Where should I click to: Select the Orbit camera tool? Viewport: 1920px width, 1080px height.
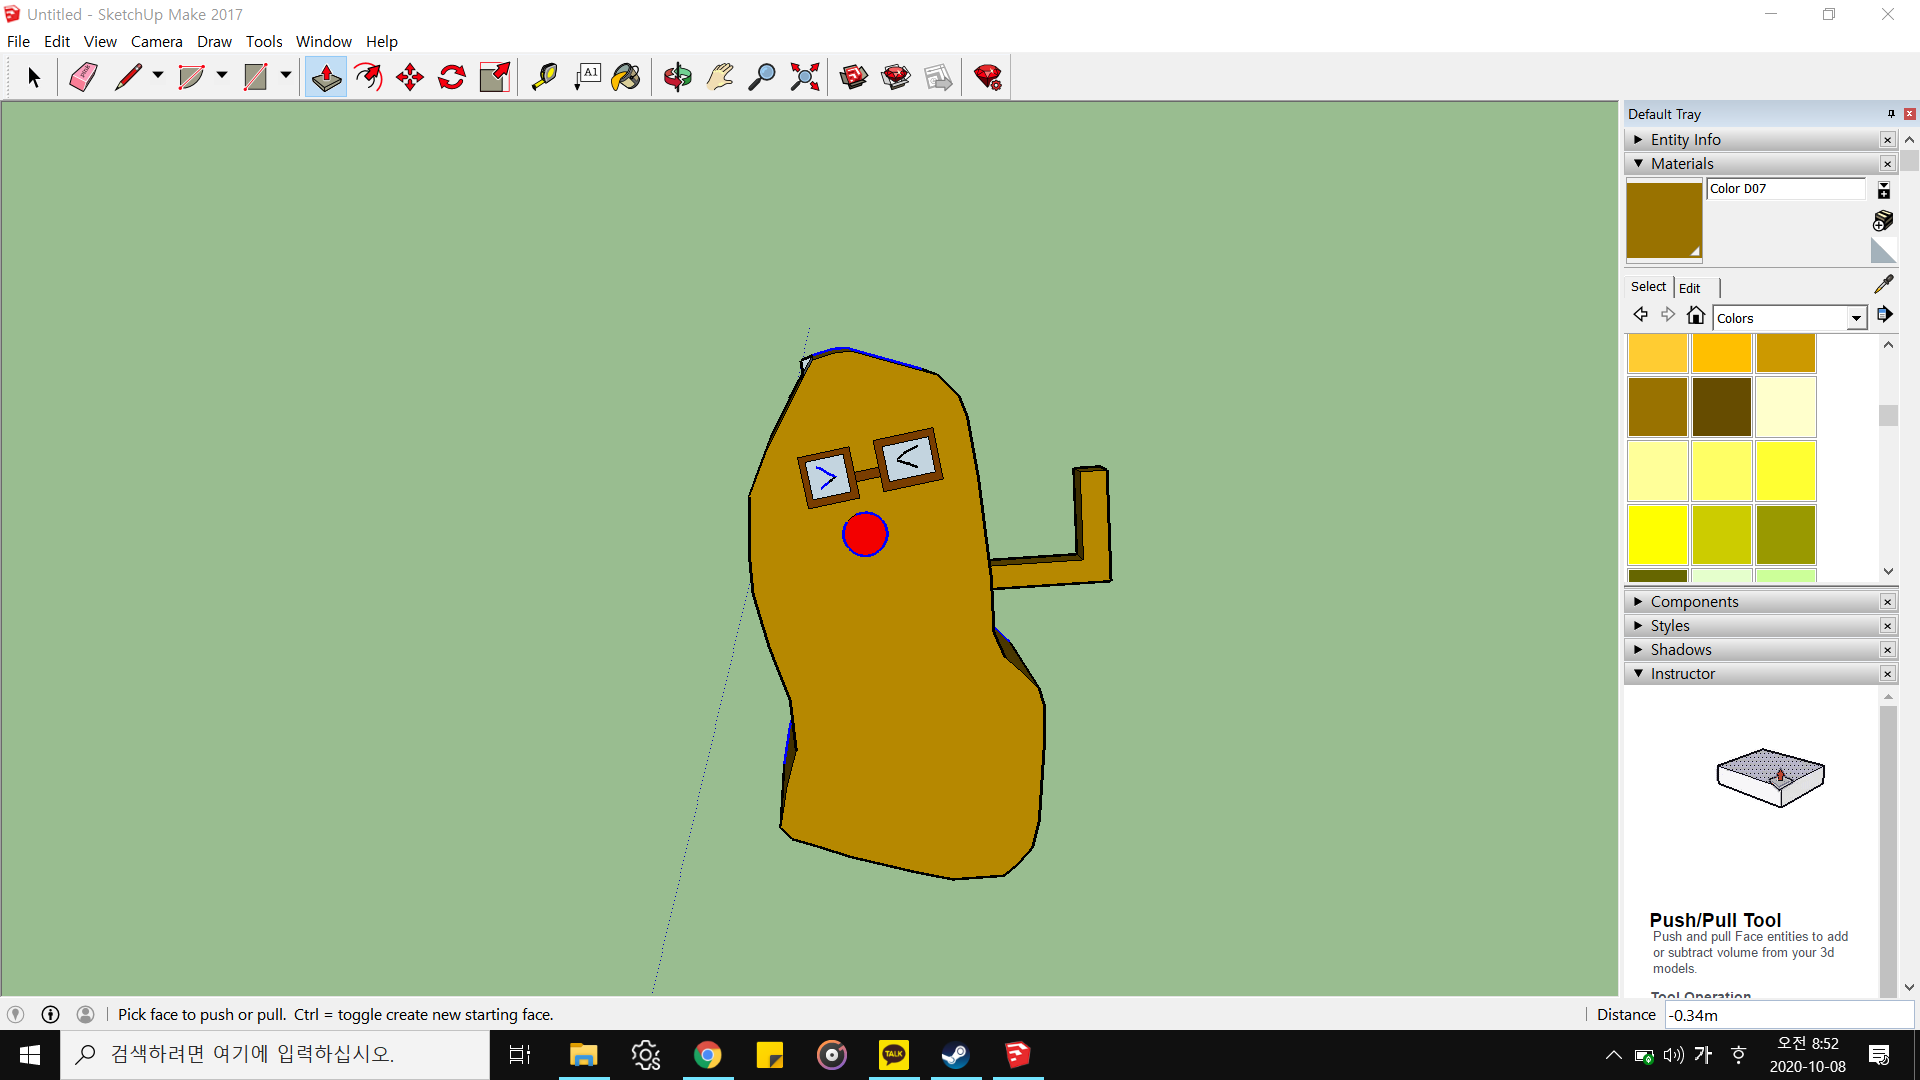678,77
